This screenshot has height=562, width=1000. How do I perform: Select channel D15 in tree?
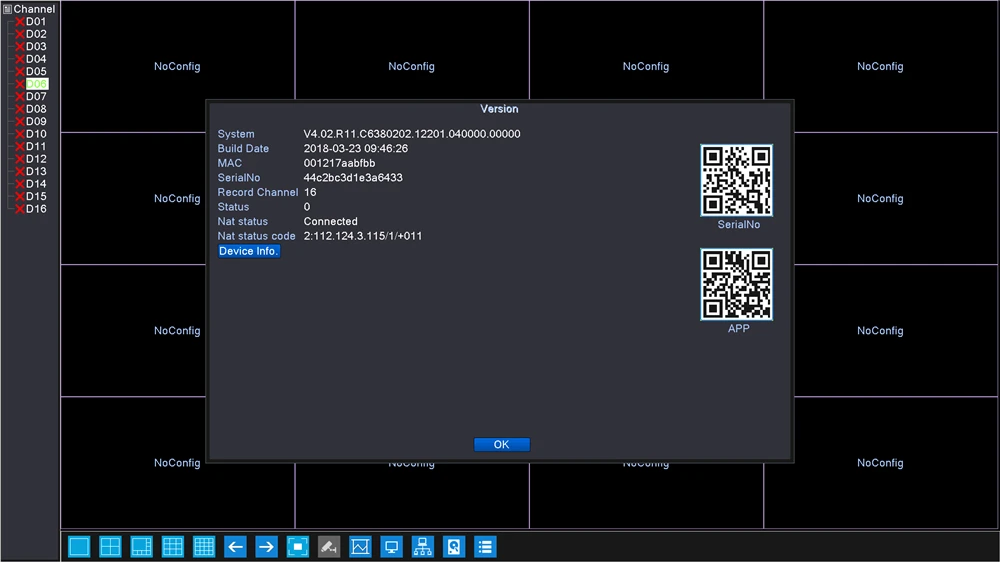[x=36, y=196]
